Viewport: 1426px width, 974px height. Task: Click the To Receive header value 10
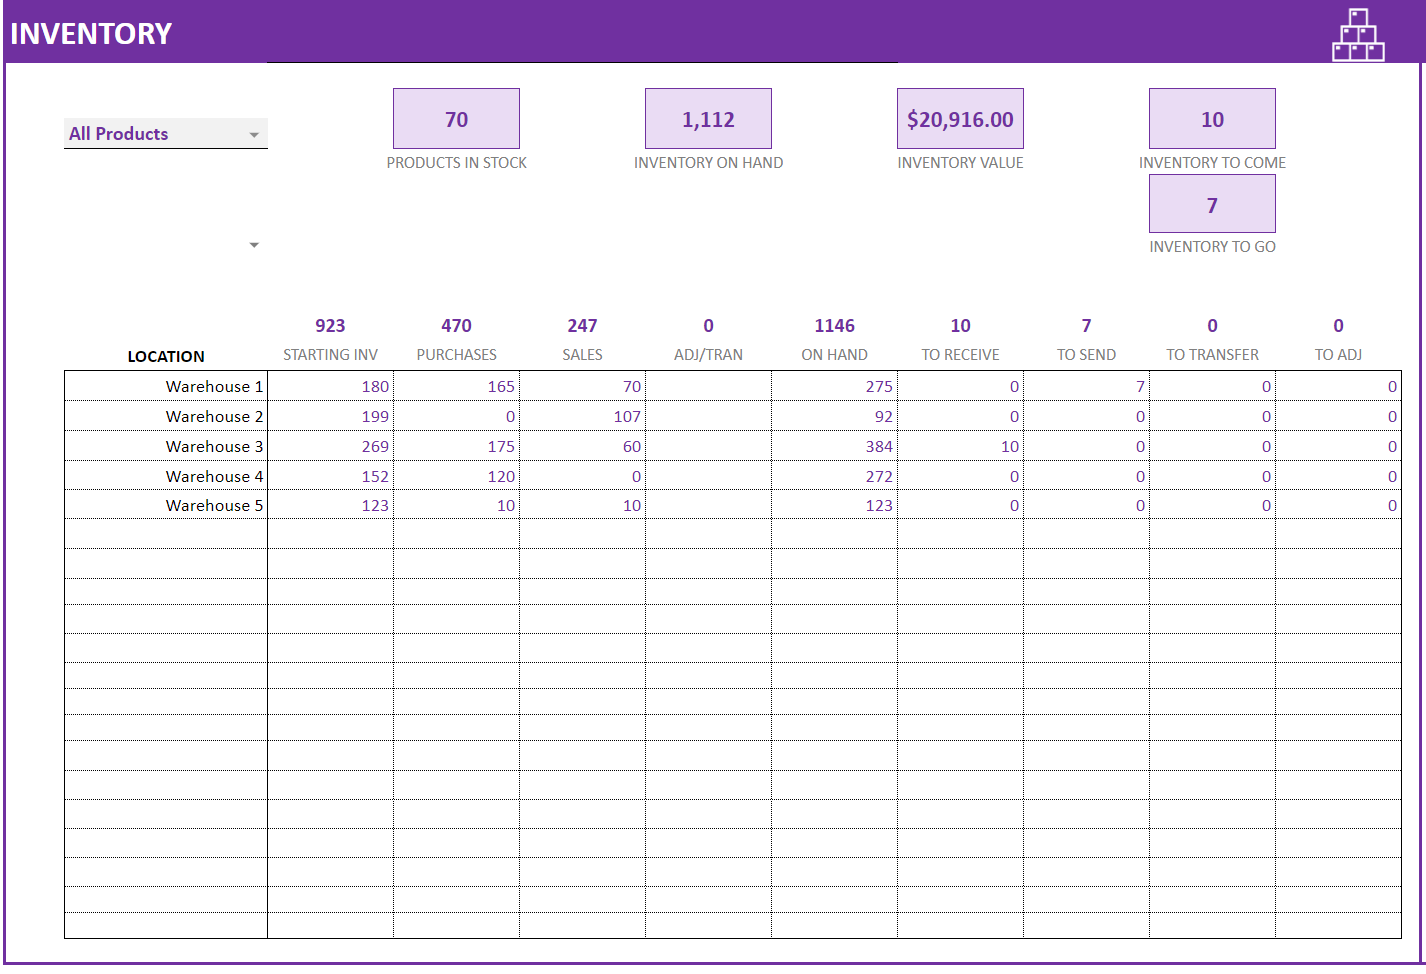click(960, 325)
